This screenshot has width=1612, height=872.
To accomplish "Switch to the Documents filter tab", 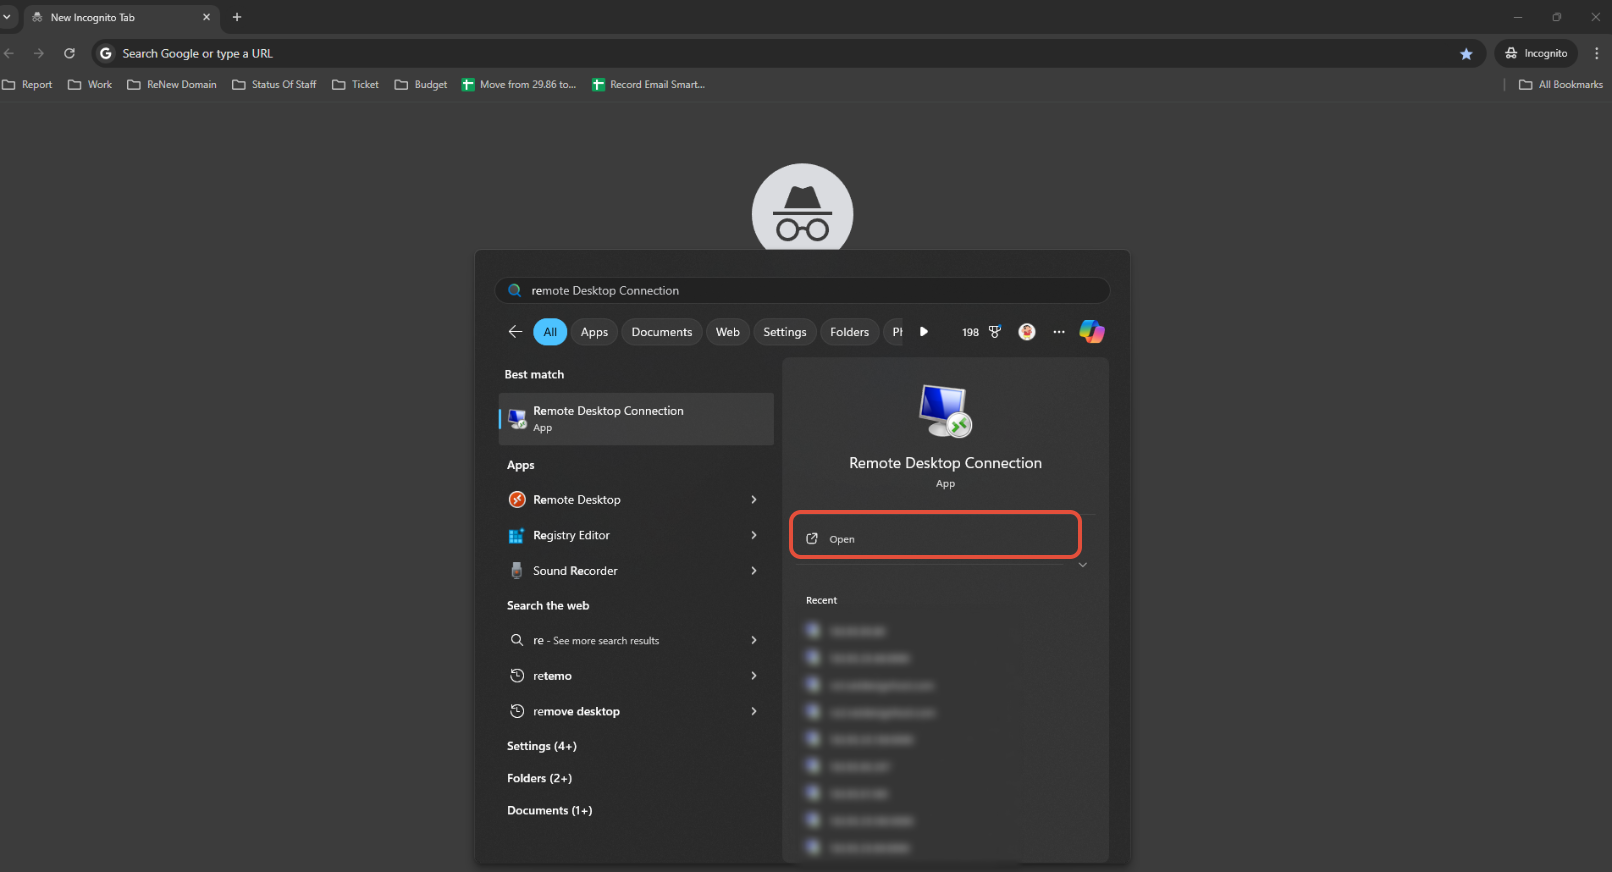I will (661, 332).
